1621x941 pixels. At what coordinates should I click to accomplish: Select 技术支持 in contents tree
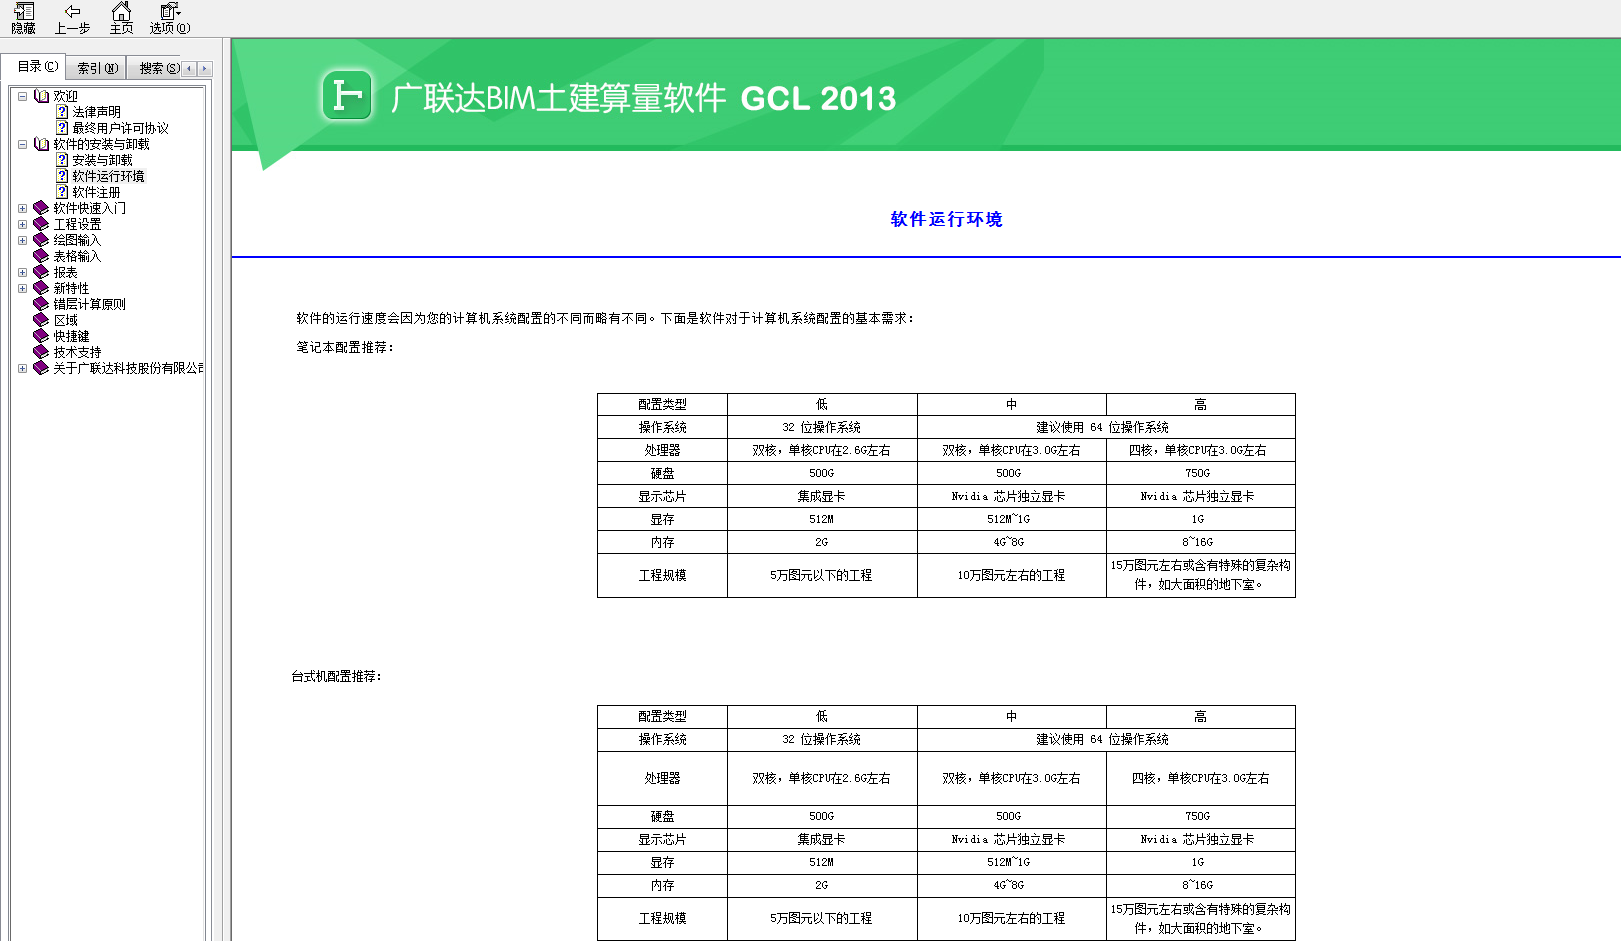pos(77,352)
